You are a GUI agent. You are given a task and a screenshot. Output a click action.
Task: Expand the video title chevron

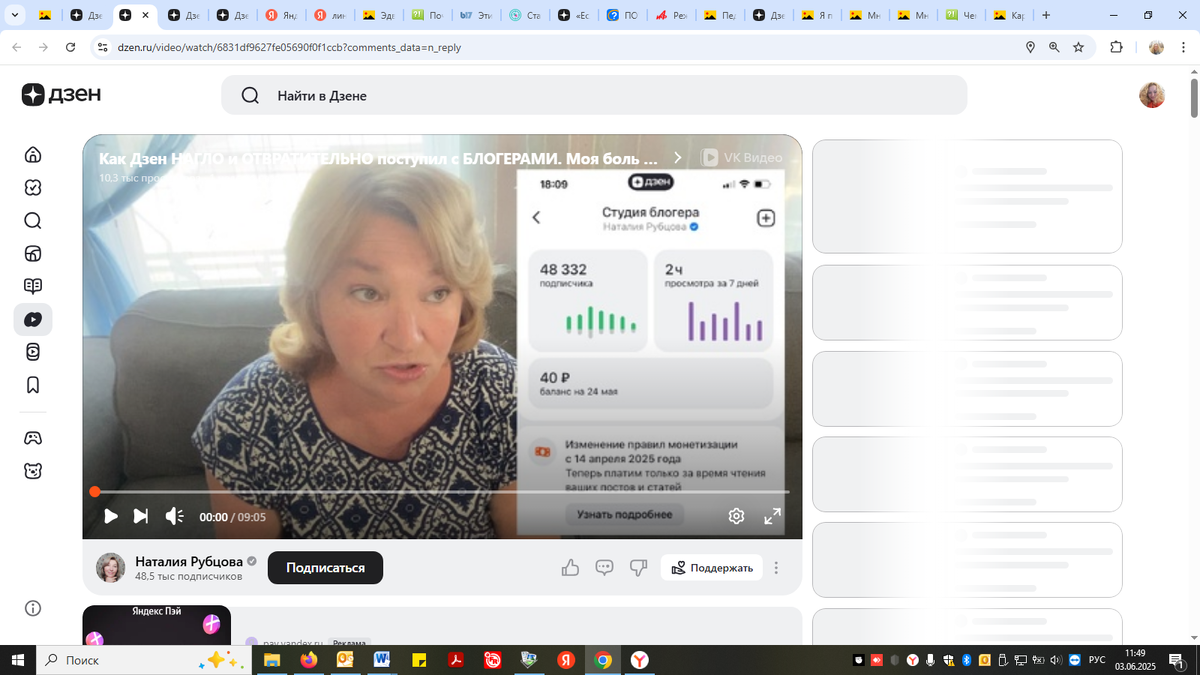coord(678,158)
